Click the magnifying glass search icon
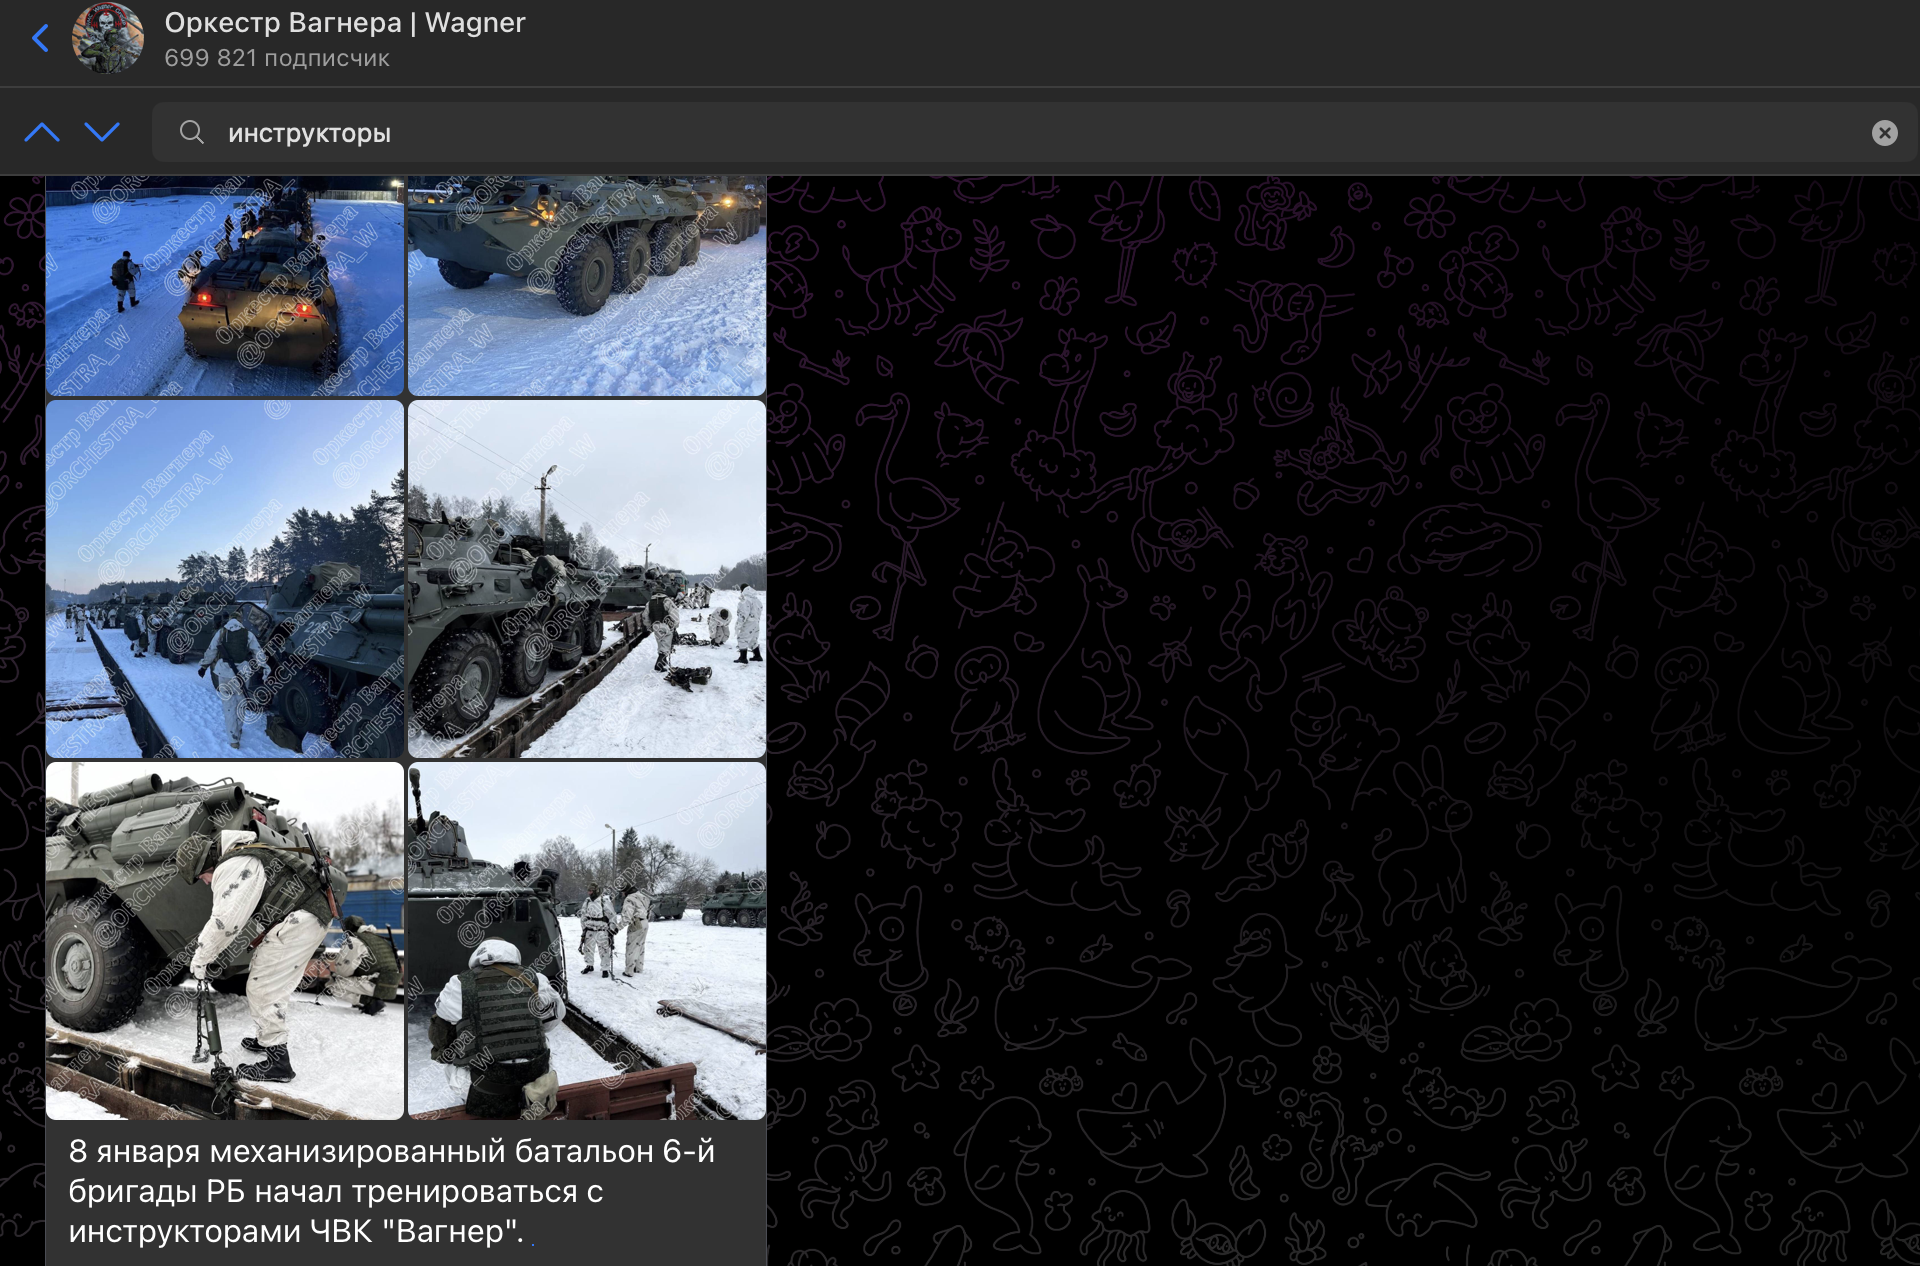 coord(191,132)
